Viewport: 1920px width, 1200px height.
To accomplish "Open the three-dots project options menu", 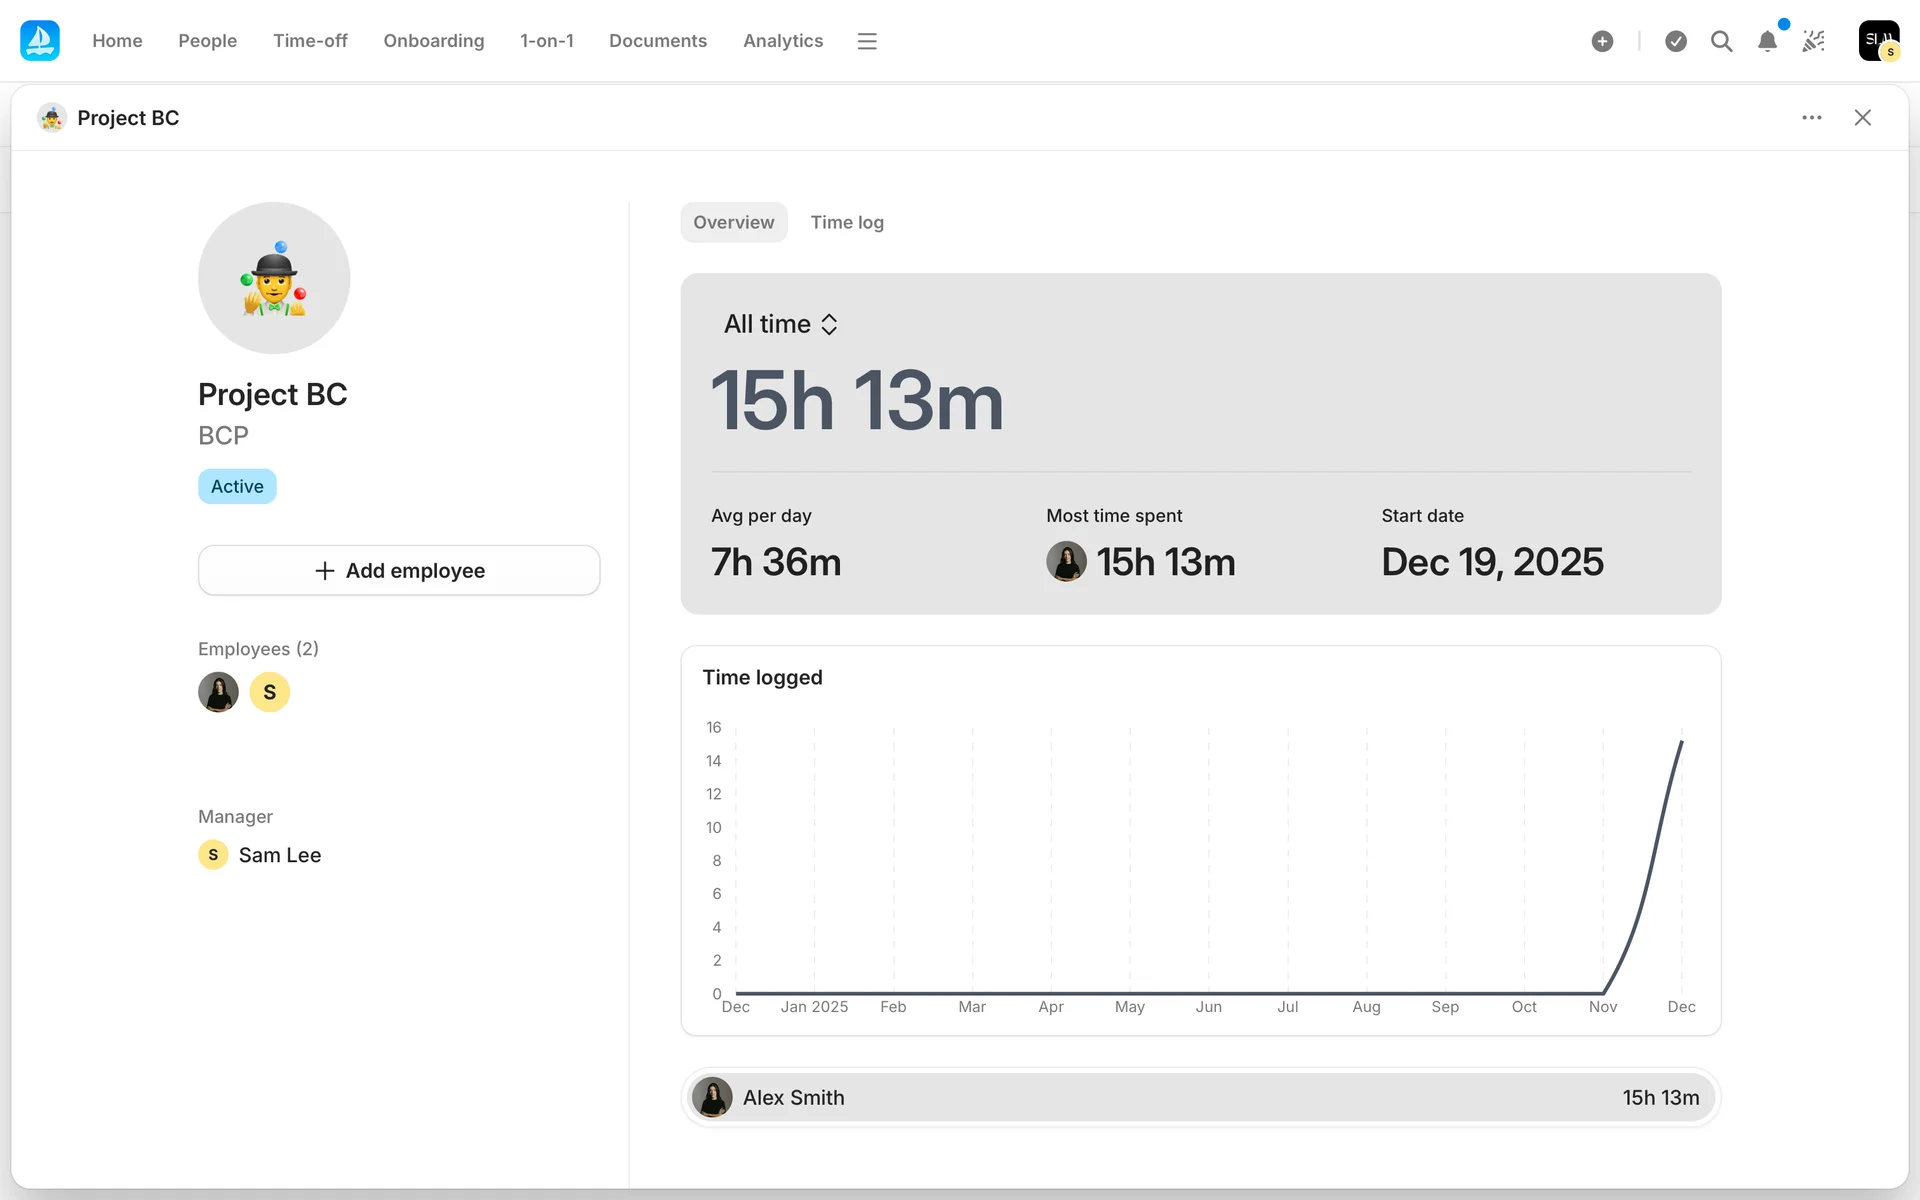I will click(1811, 118).
